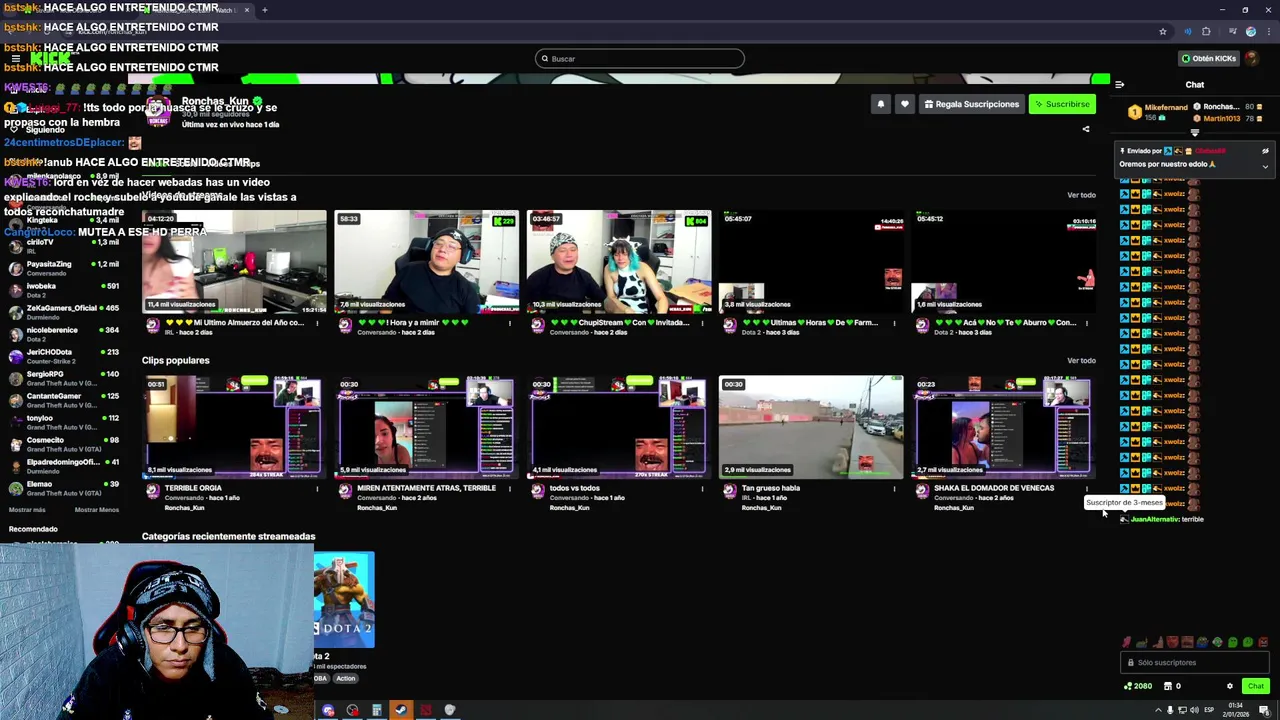This screenshot has height=720, width=1280.
Task: Open the Windows notification center icon
Action: click(x=1265, y=710)
